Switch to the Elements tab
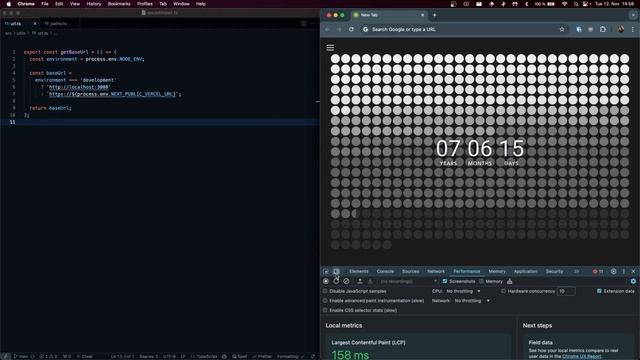Viewport: 640px width, 360px height. [x=359, y=271]
